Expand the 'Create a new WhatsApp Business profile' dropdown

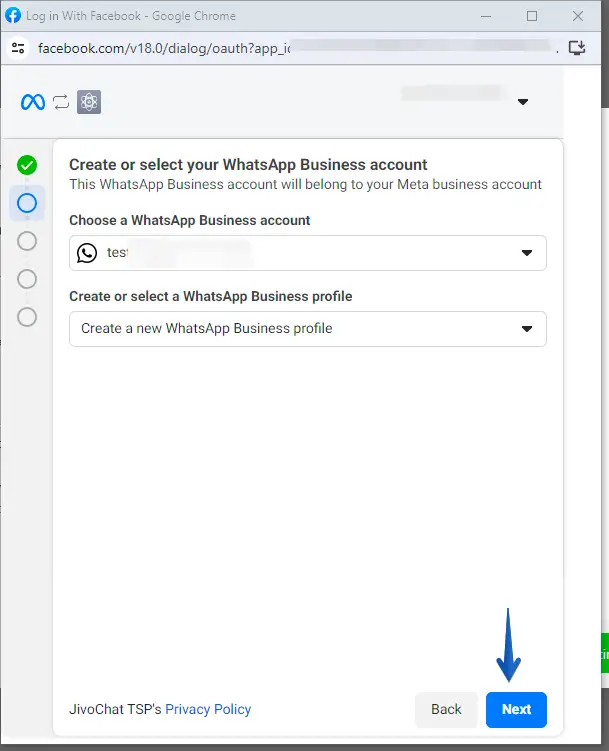pyautogui.click(x=307, y=329)
